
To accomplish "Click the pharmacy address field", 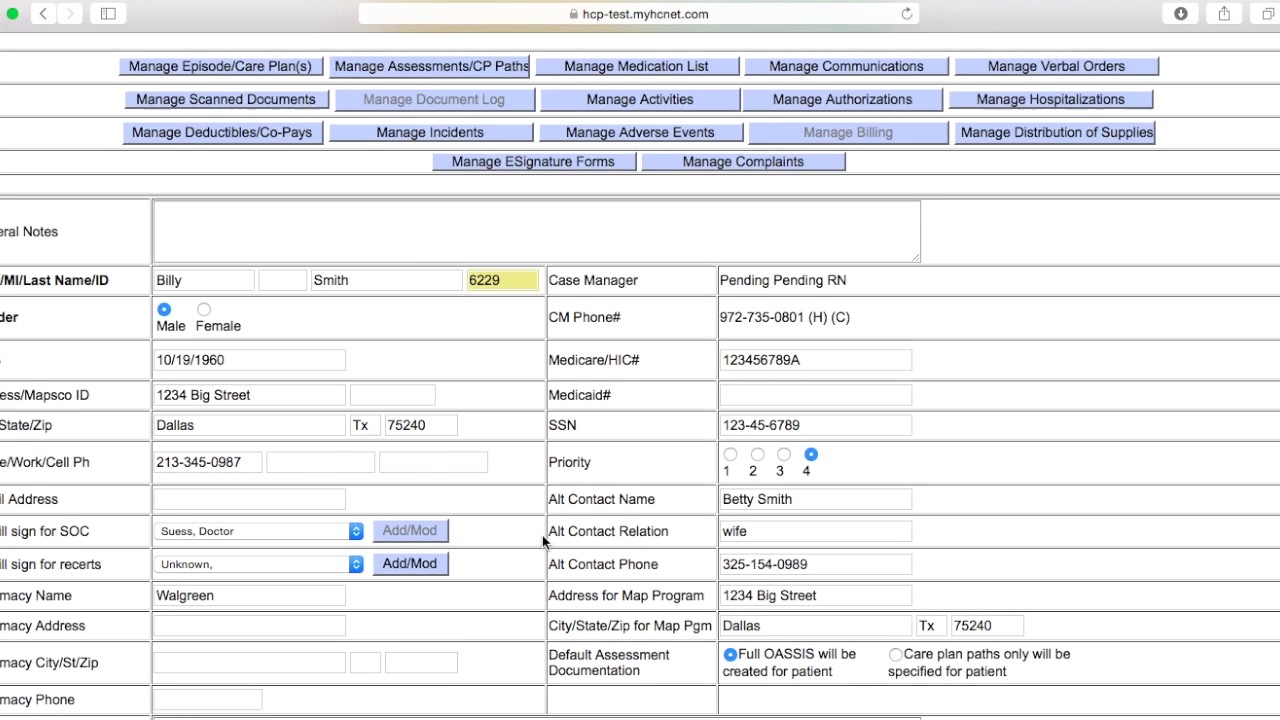I will coord(249,626).
